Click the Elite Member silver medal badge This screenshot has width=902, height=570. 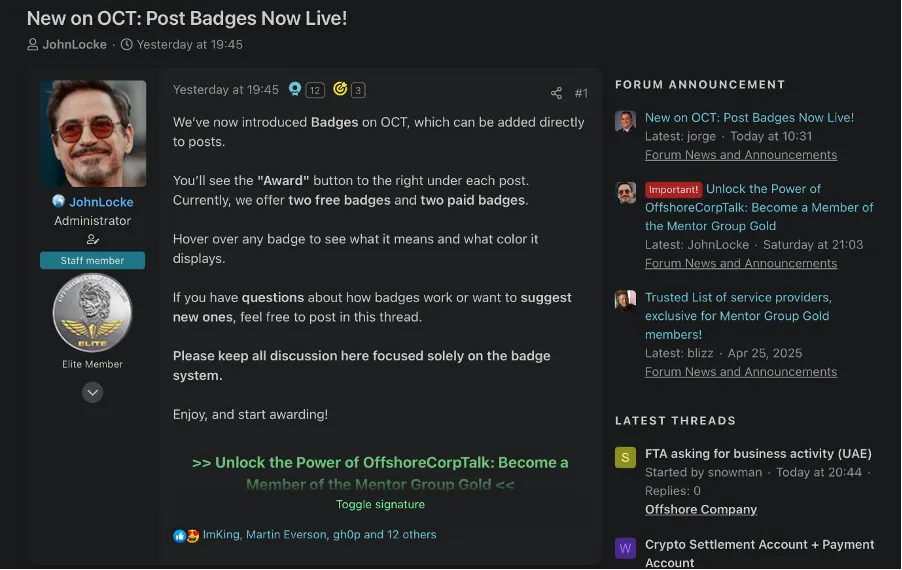(92, 313)
